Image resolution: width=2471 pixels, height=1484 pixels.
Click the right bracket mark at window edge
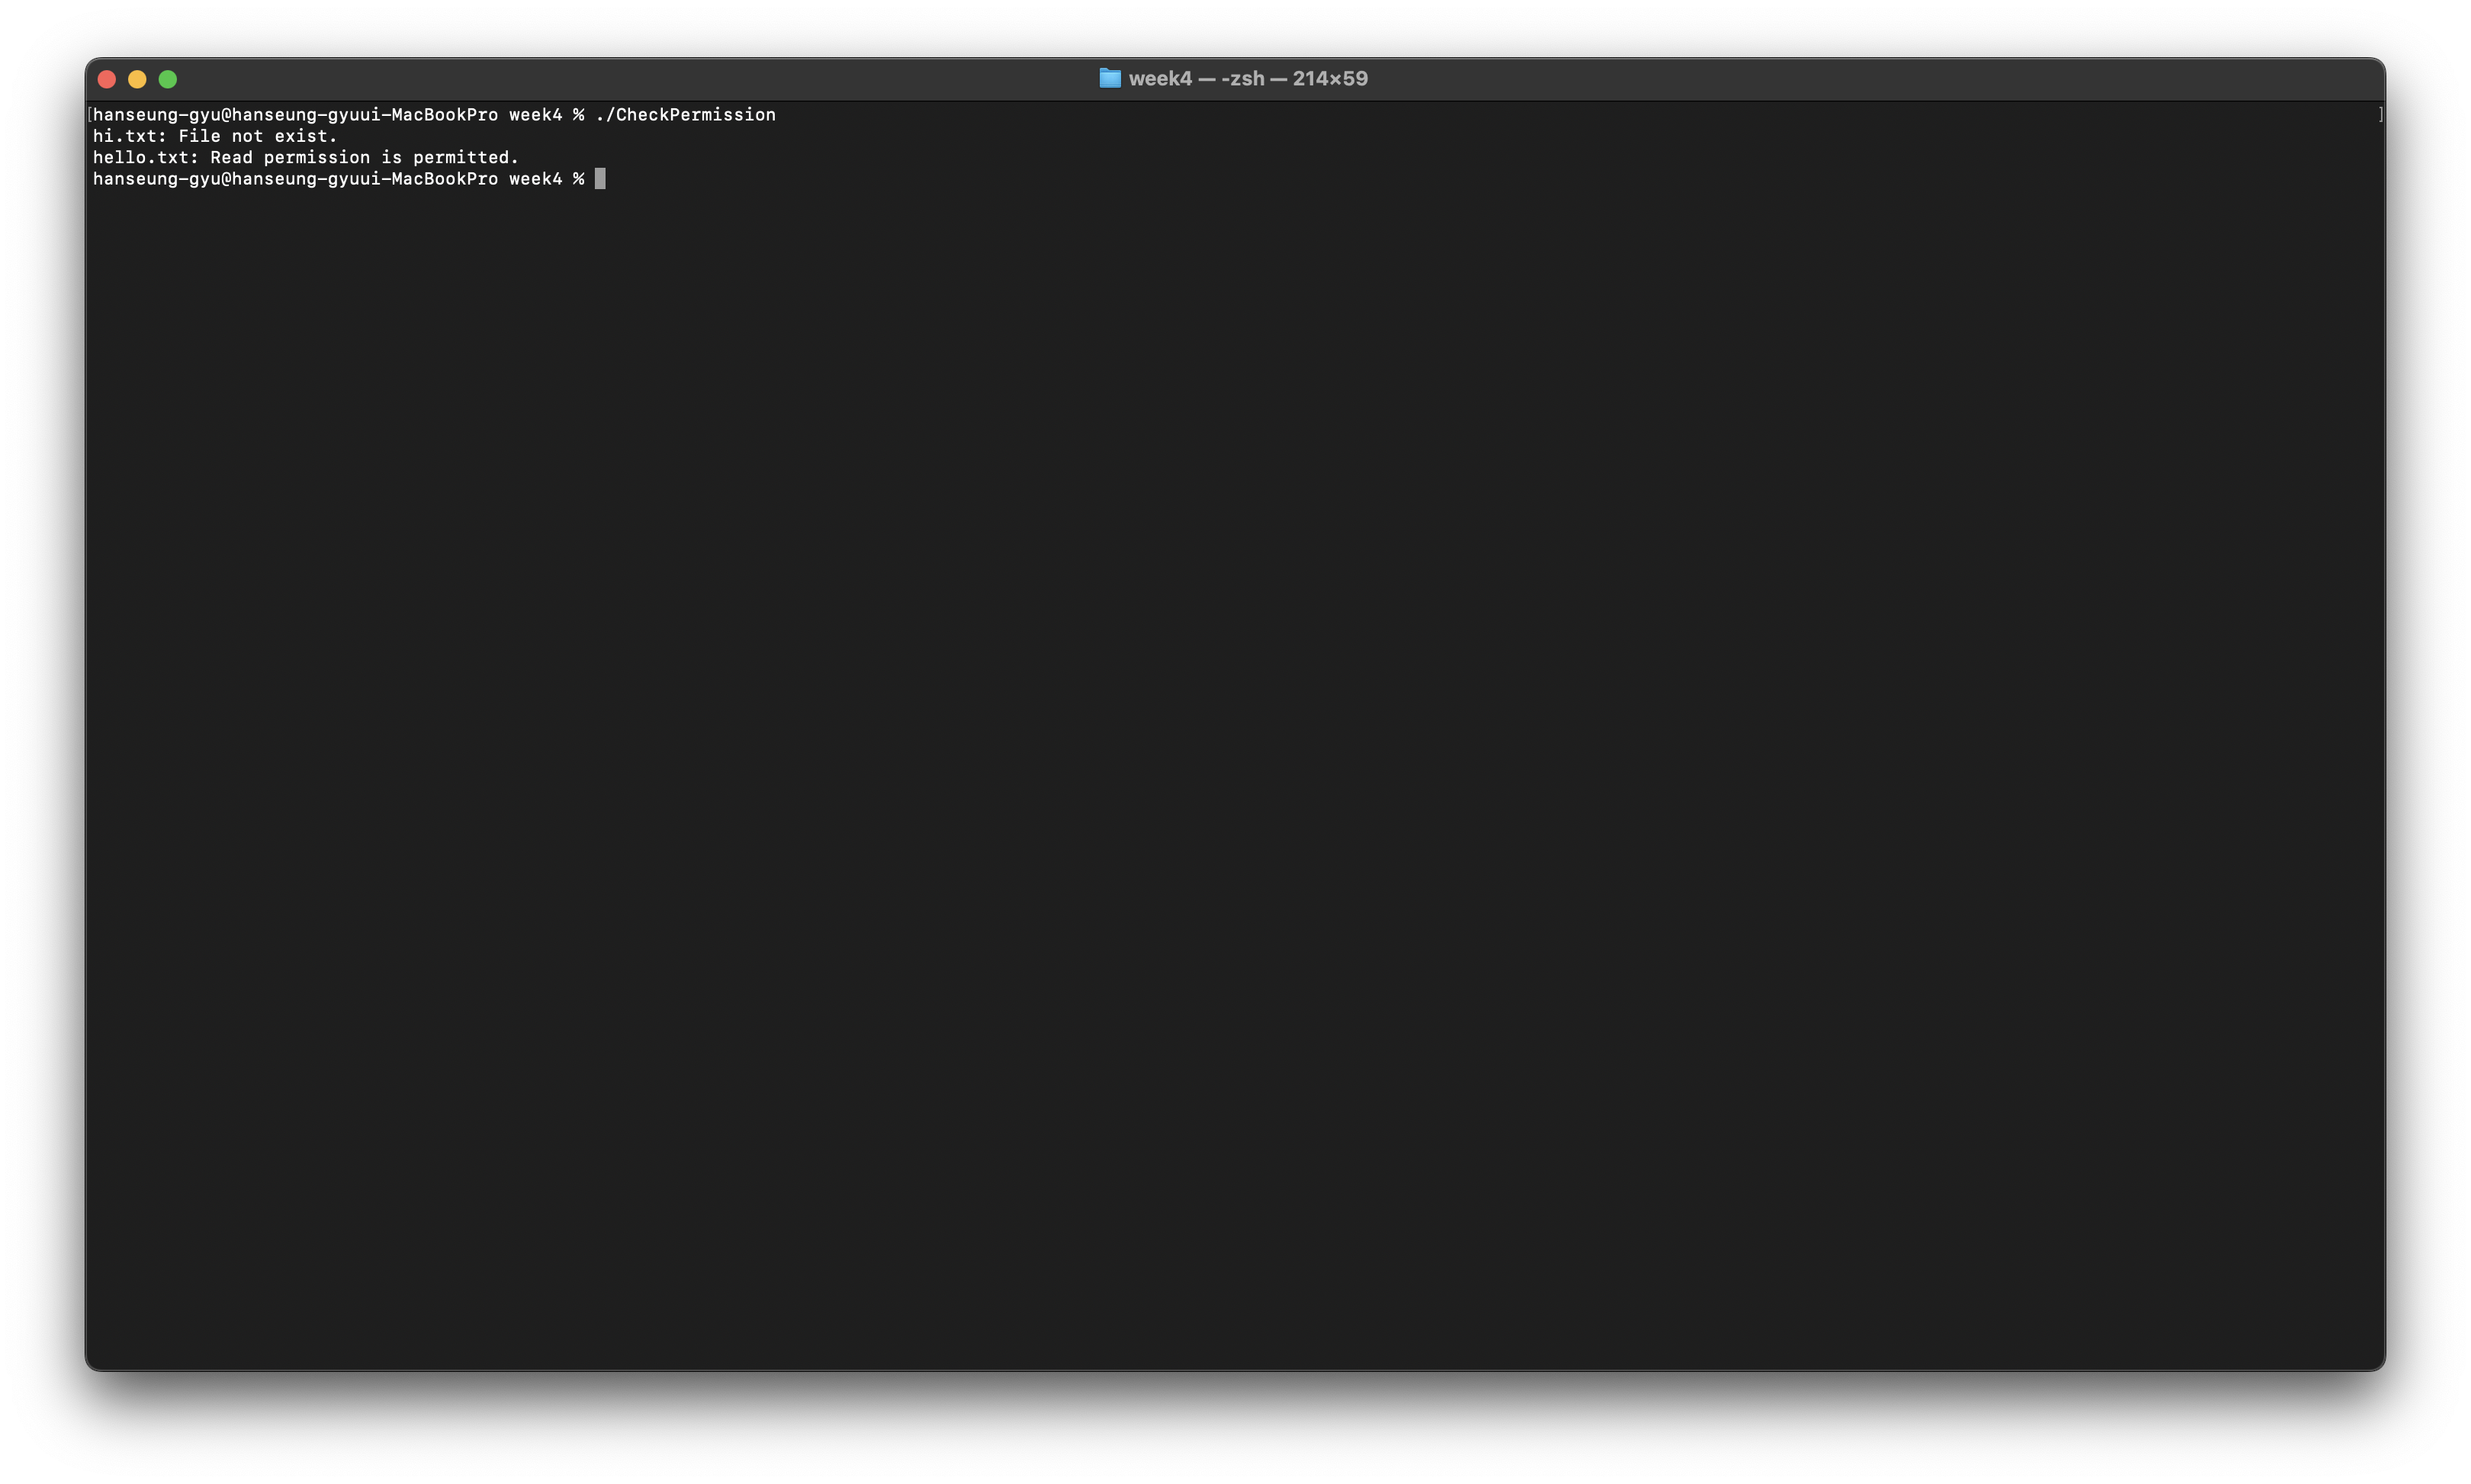2380,115
